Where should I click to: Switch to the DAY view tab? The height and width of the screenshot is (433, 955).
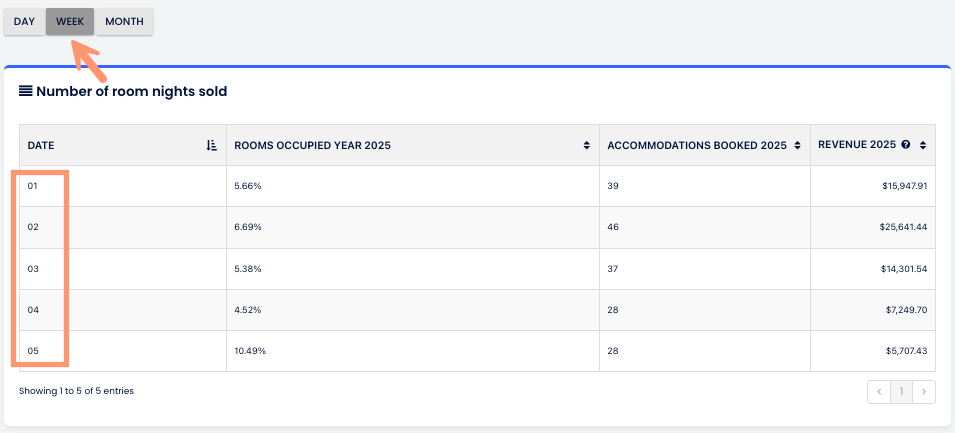(24, 21)
